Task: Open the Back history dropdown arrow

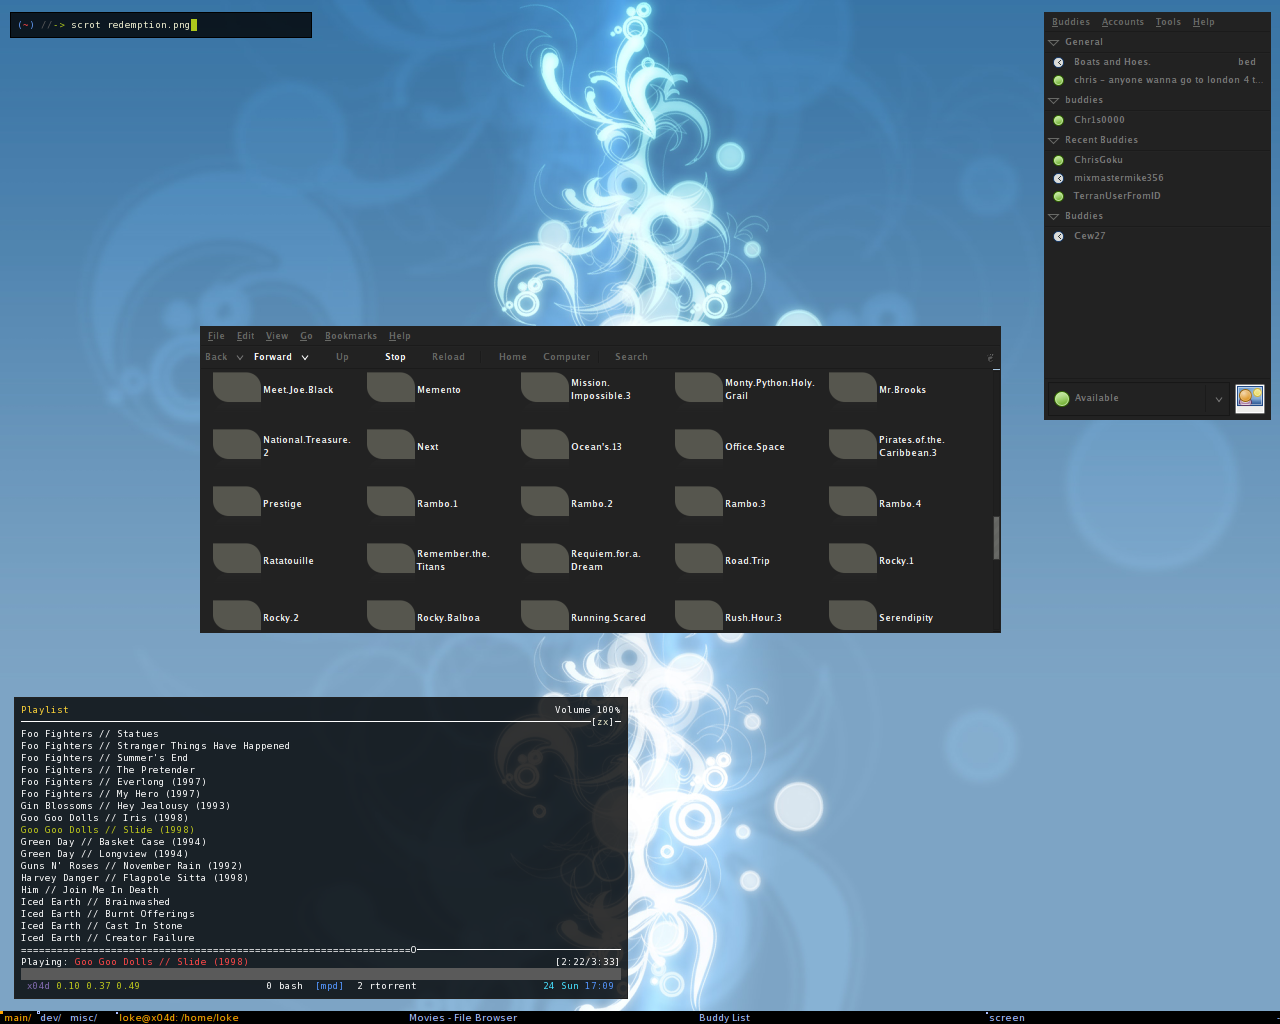Action: [x=240, y=357]
